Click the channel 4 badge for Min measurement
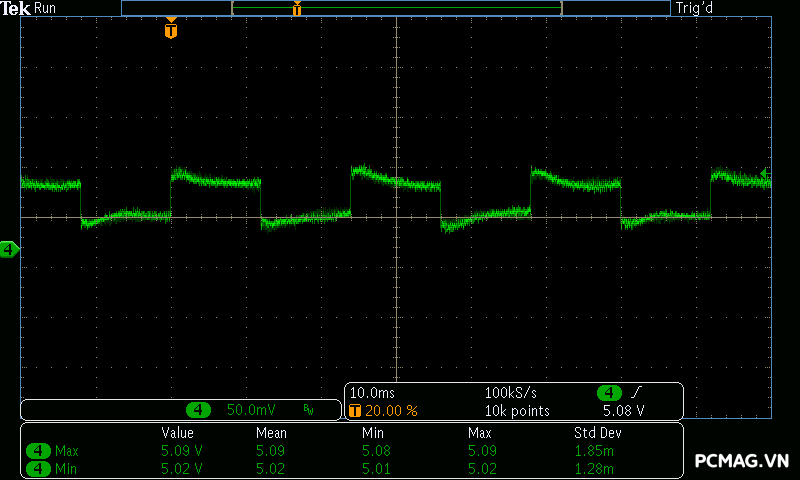The width and height of the screenshot is (800, 480). (38, 468)
